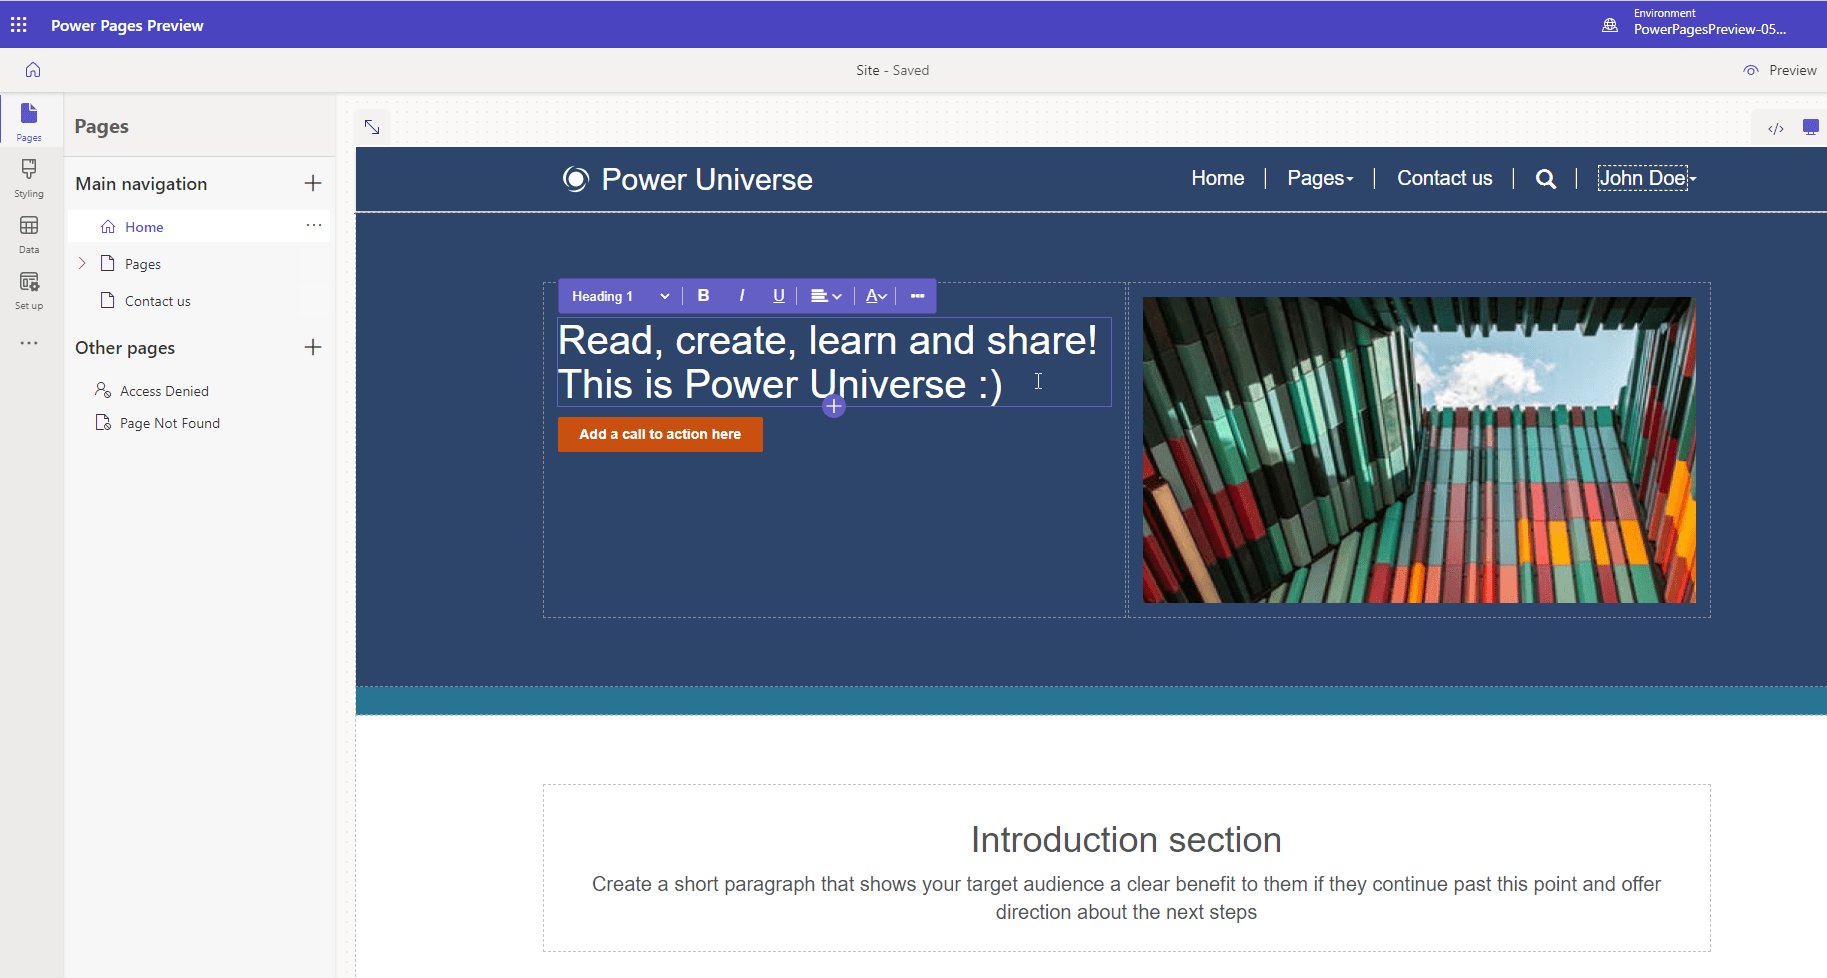Open the Styling workspace
This screenshot has height=978, width=1827.
click(x=29, y=178)
